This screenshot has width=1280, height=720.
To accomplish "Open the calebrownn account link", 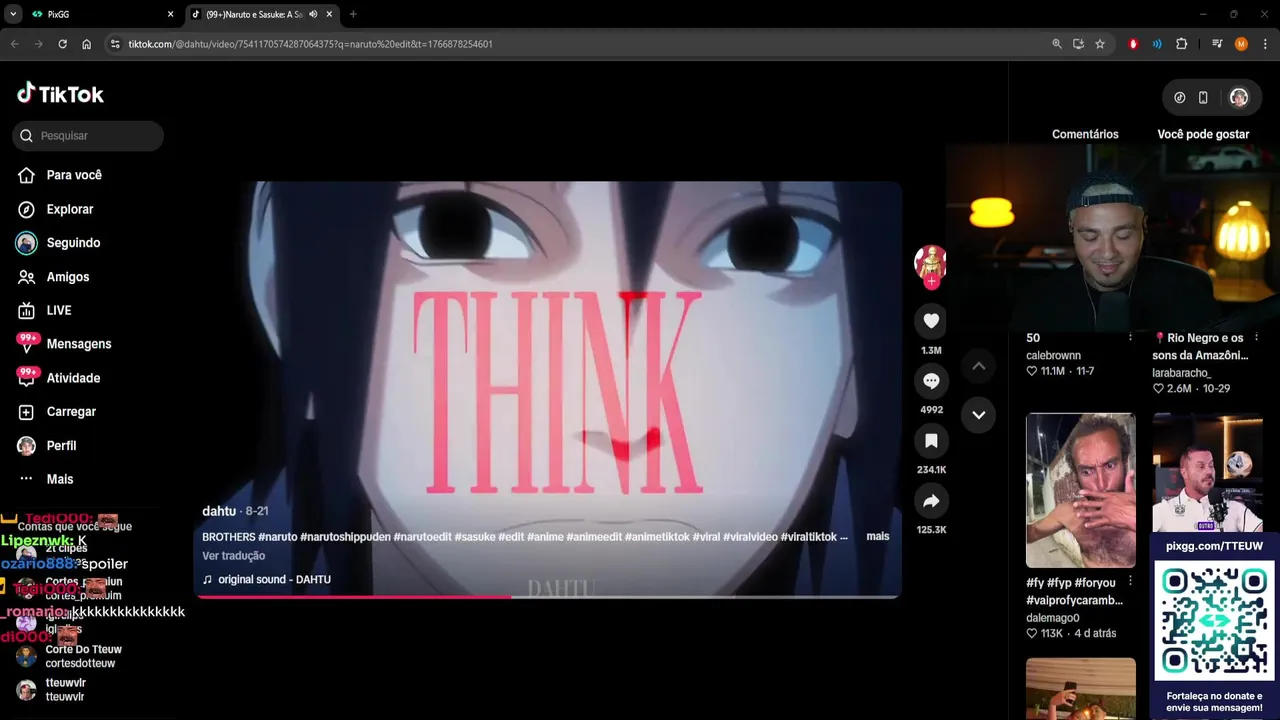I will (x=1053, y=355).
